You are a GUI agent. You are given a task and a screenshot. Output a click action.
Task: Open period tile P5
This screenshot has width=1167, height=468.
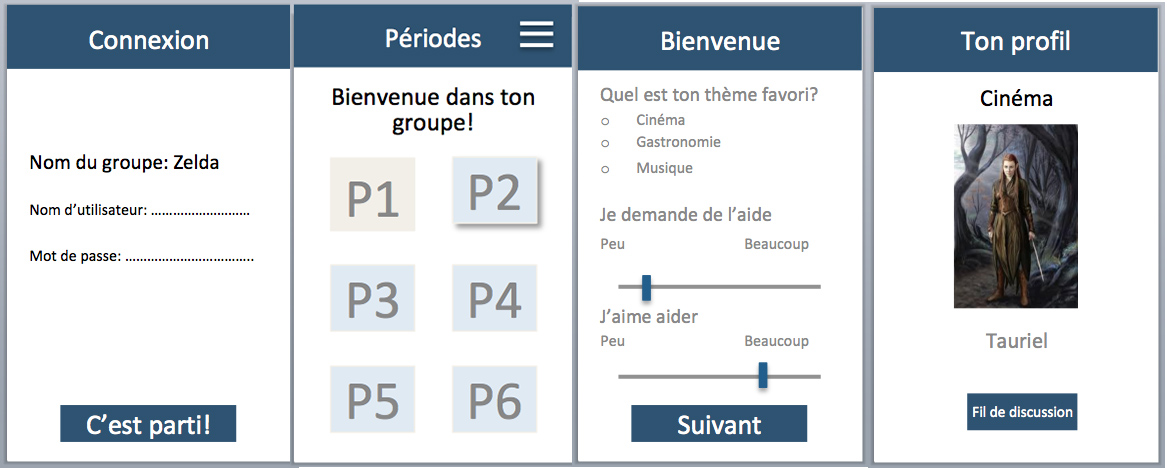373,399
